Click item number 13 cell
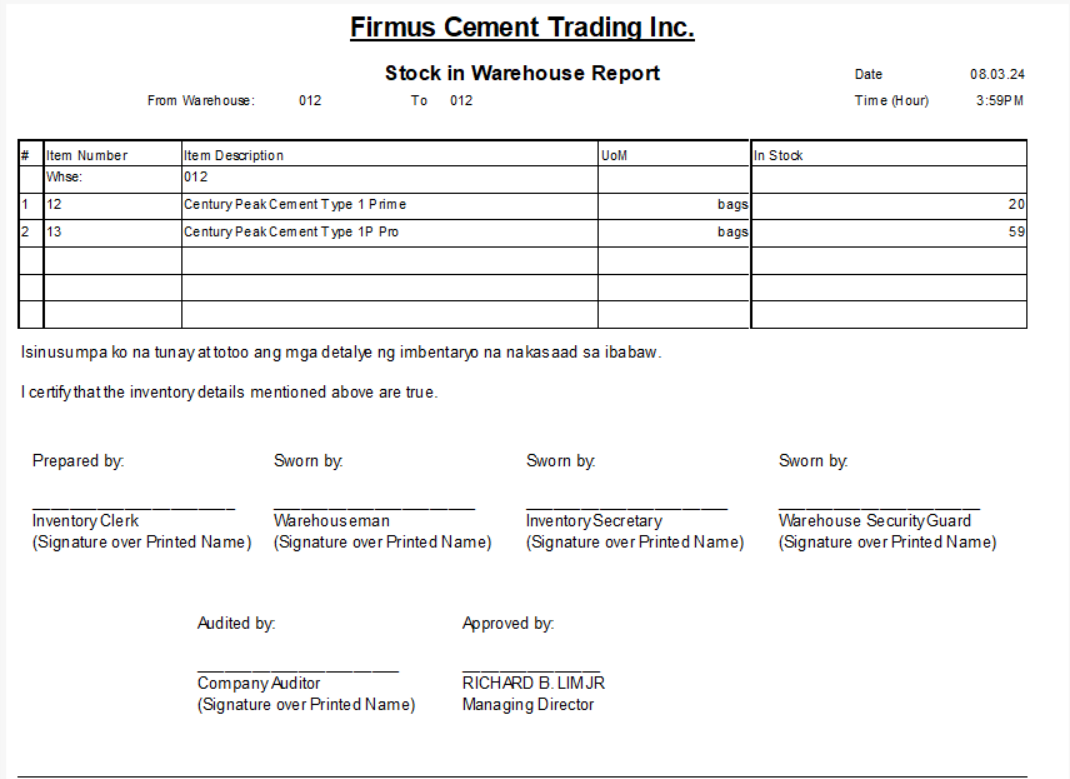Viewport: 1070px width, 779px height. [x=54, y=232]
